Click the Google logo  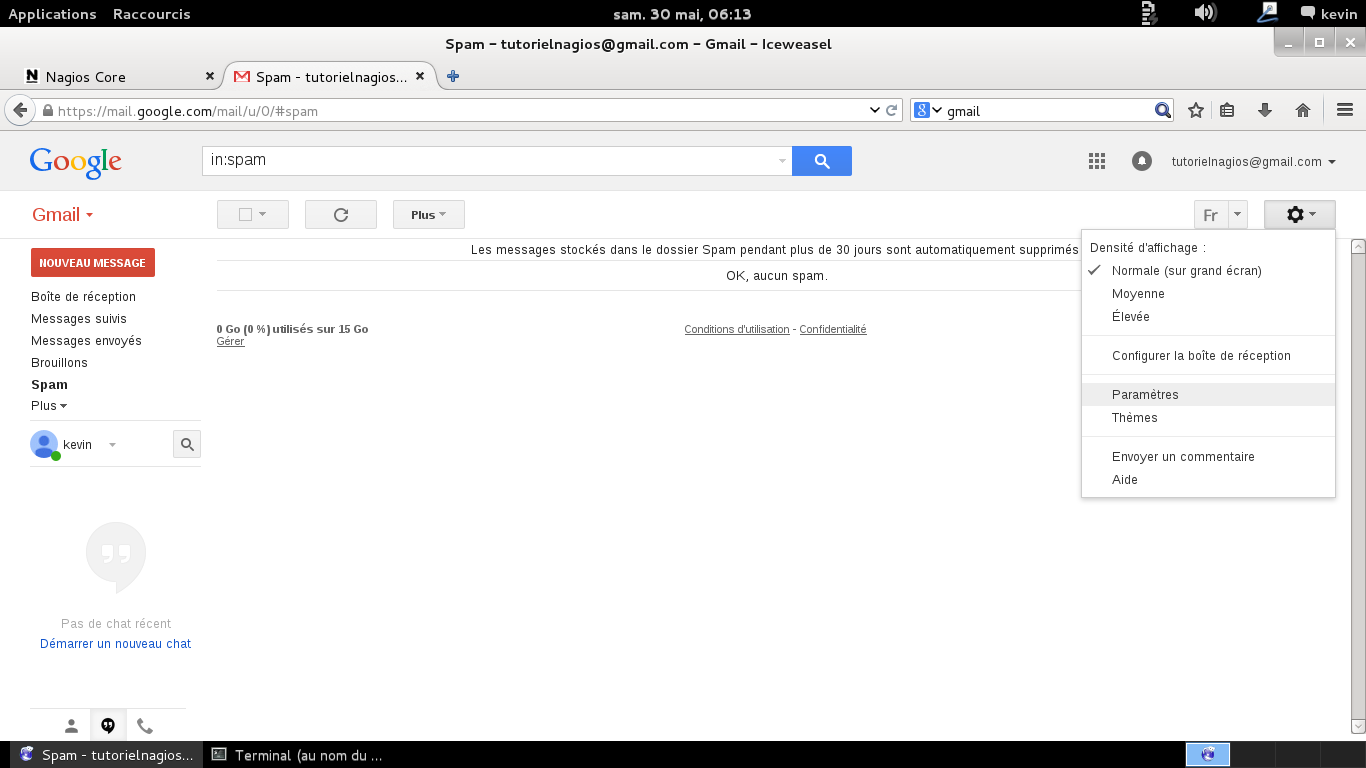point(76,163)
